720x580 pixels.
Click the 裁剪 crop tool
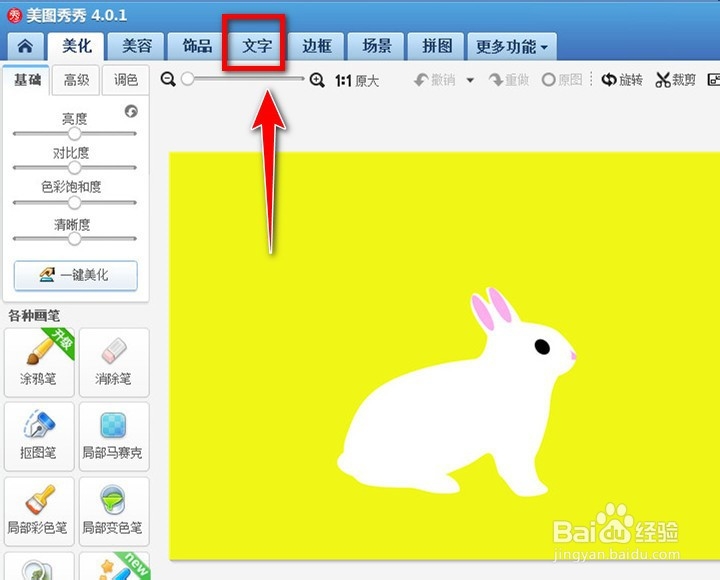click(675, 80)
